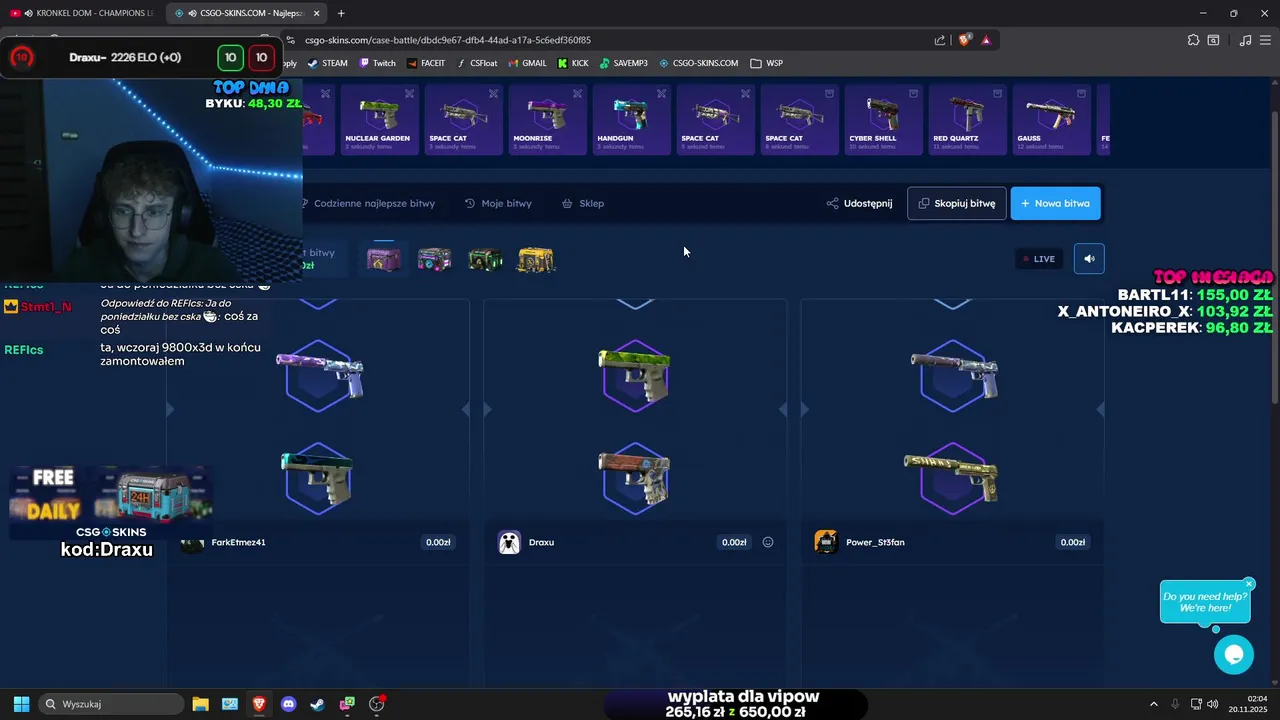This screenshot has height=720, width=1280.
Task: Select the purple case icon in battle row
Action: tap(384, 260)
